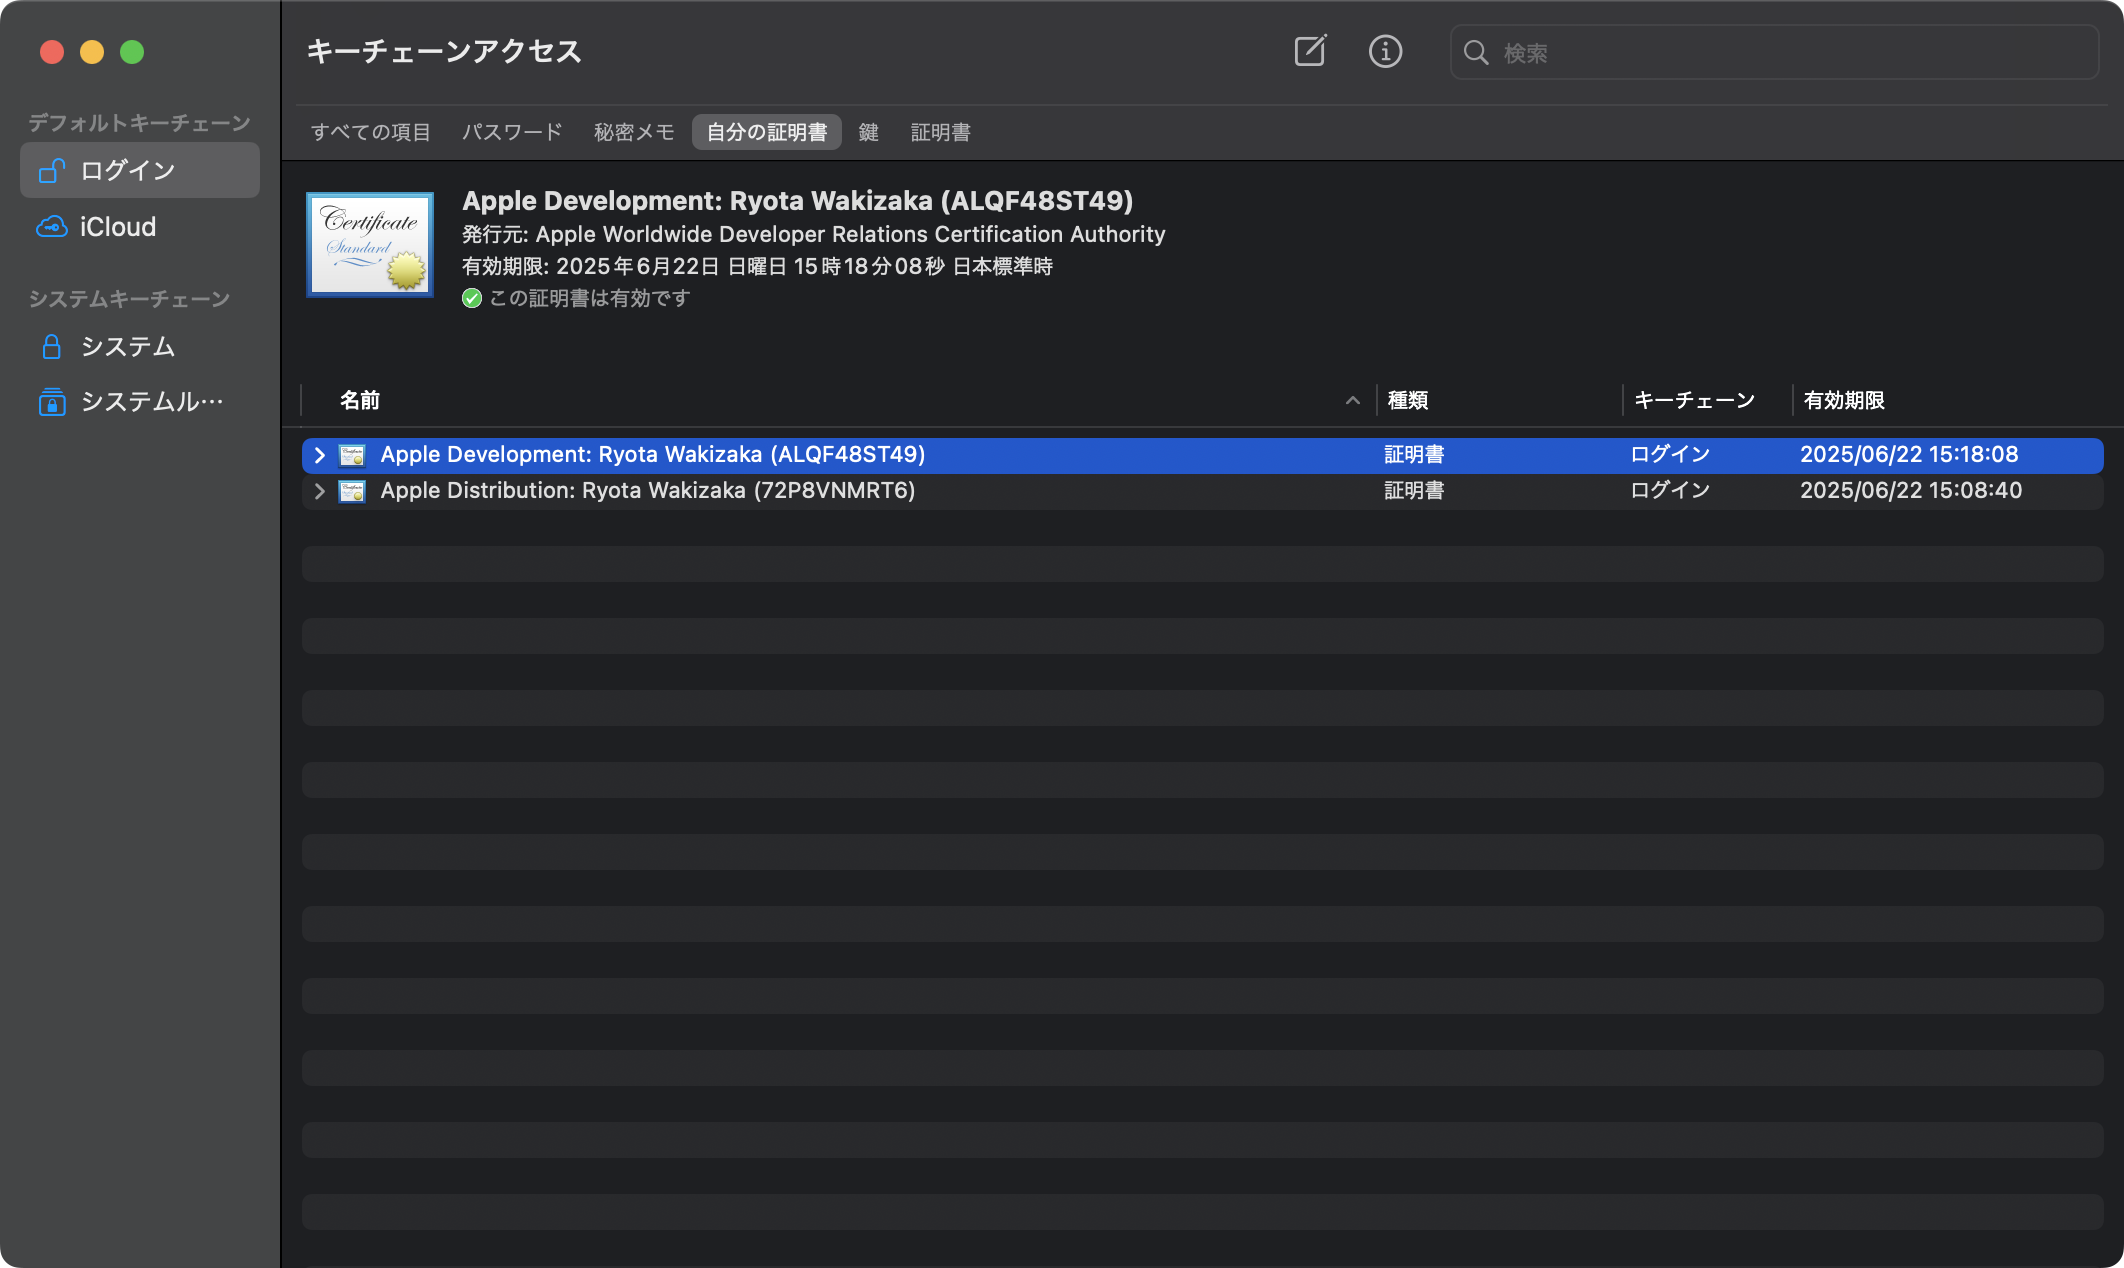Open the info button in toolbar
The width and height of the screenshot is (2124, 1268).
tap(1385, 51)
